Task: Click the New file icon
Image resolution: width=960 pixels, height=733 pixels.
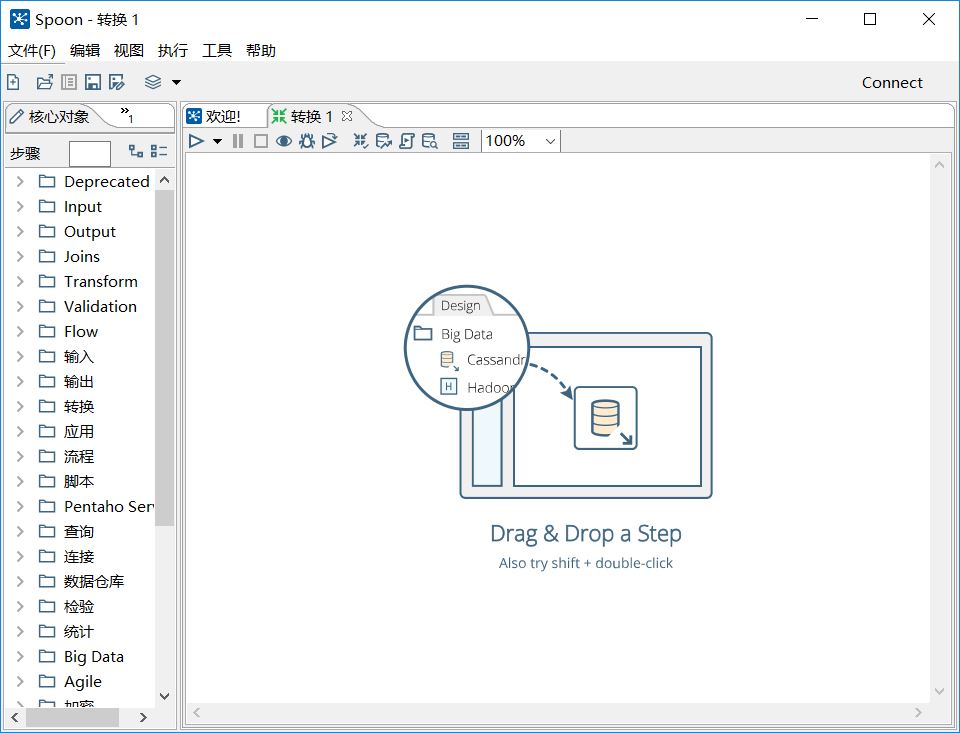Action: click(13, 82)
